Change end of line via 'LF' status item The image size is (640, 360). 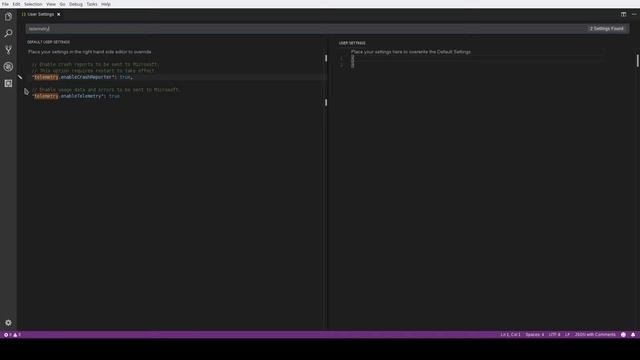(x=567, y=335)
